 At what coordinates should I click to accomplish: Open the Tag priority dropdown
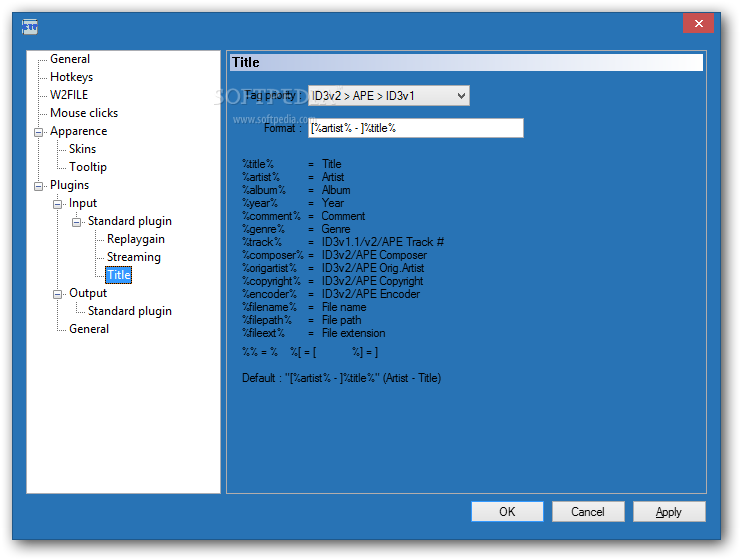388,96
